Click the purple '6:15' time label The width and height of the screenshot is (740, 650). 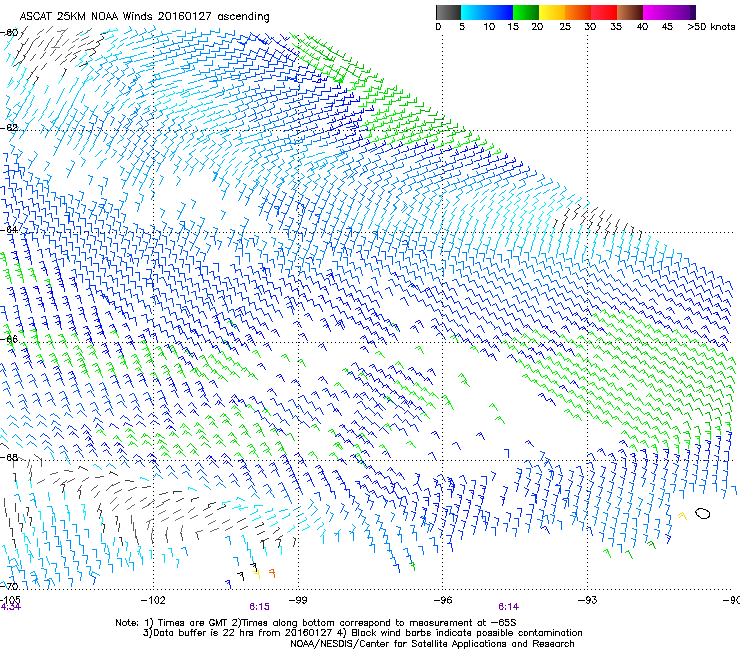[260, 607]
